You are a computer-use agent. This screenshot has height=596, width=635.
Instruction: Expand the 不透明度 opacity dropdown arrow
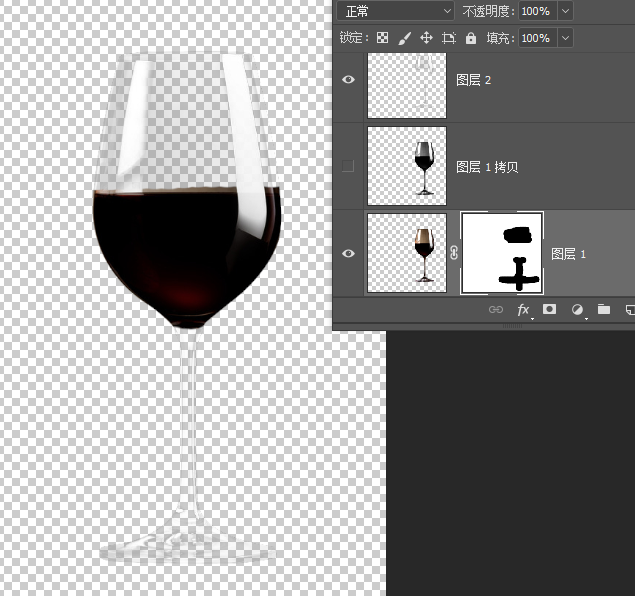pos(566,11)
